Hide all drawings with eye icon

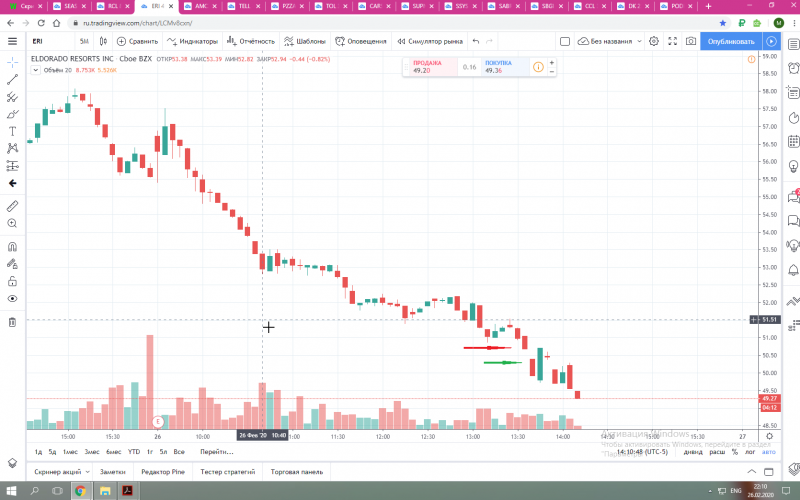pos(12,299)
